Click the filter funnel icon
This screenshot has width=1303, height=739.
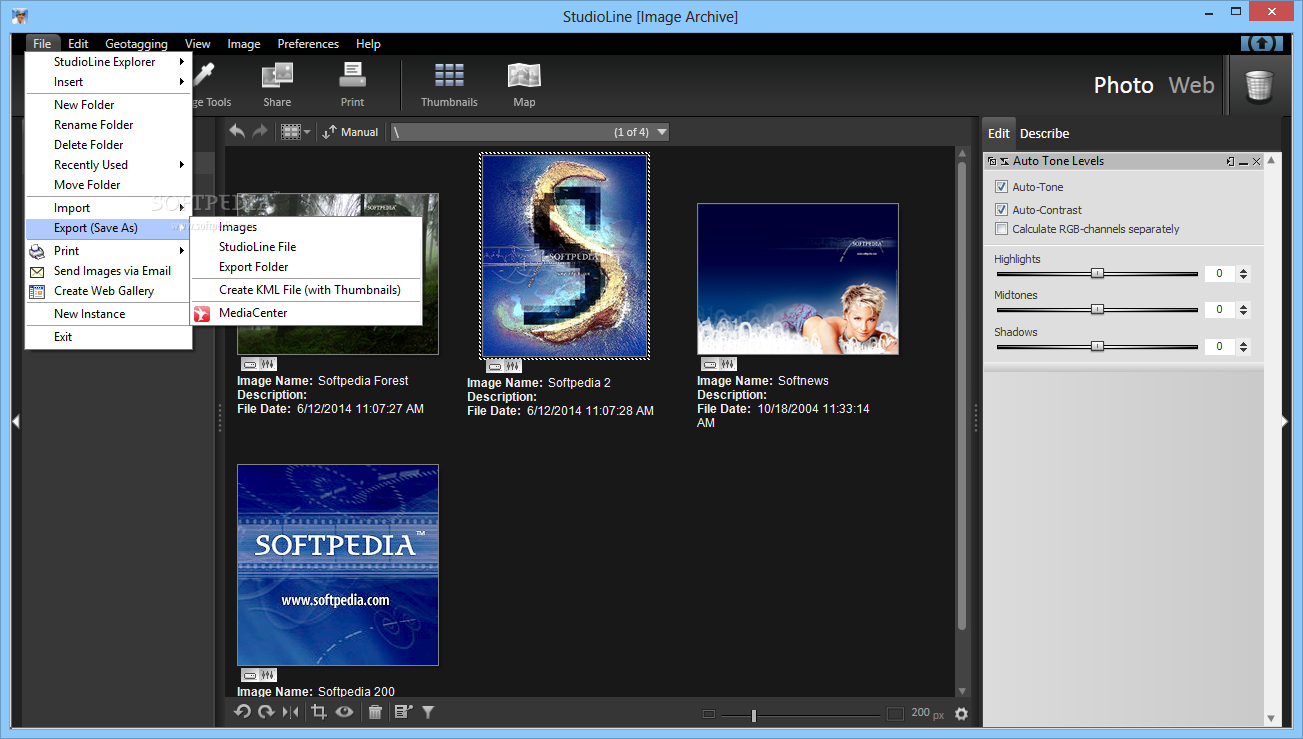pyautogui.click(x=428, y=712)
